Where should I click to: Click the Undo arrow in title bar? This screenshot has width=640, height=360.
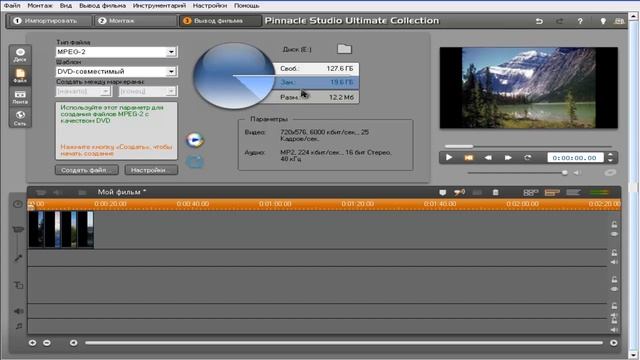(x=539, y=21)
